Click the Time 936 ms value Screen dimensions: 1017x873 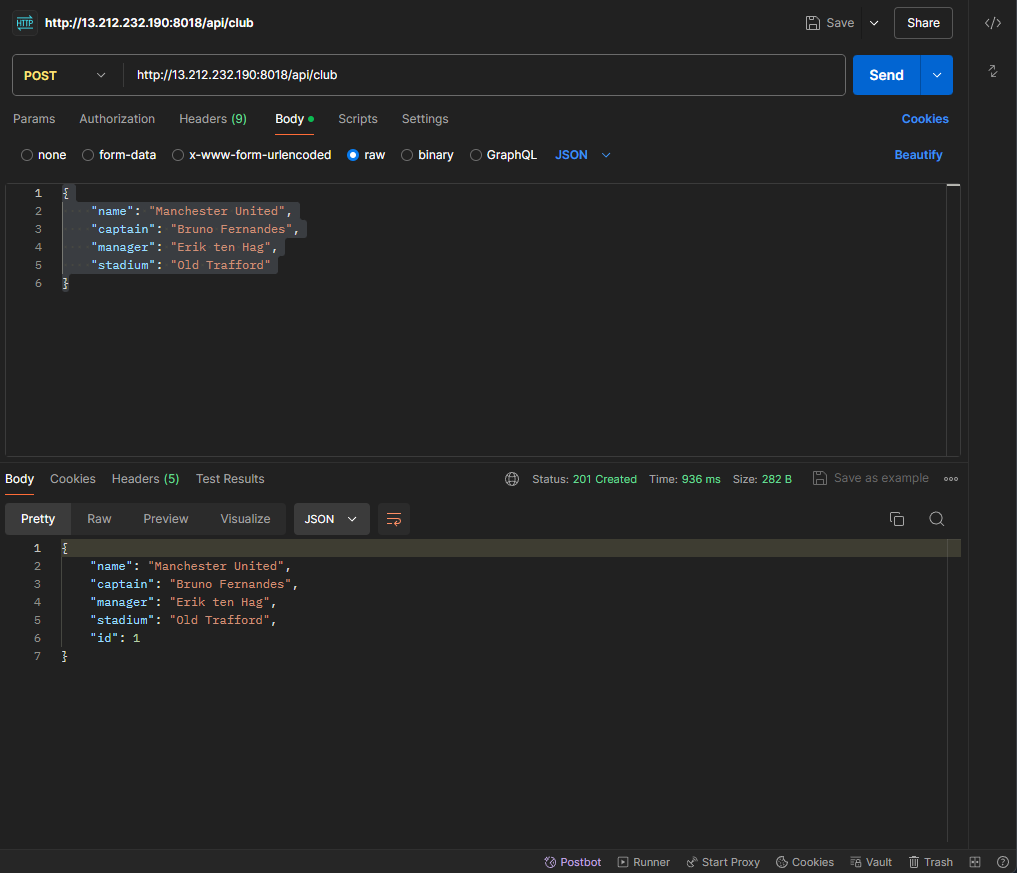point(700,479)
